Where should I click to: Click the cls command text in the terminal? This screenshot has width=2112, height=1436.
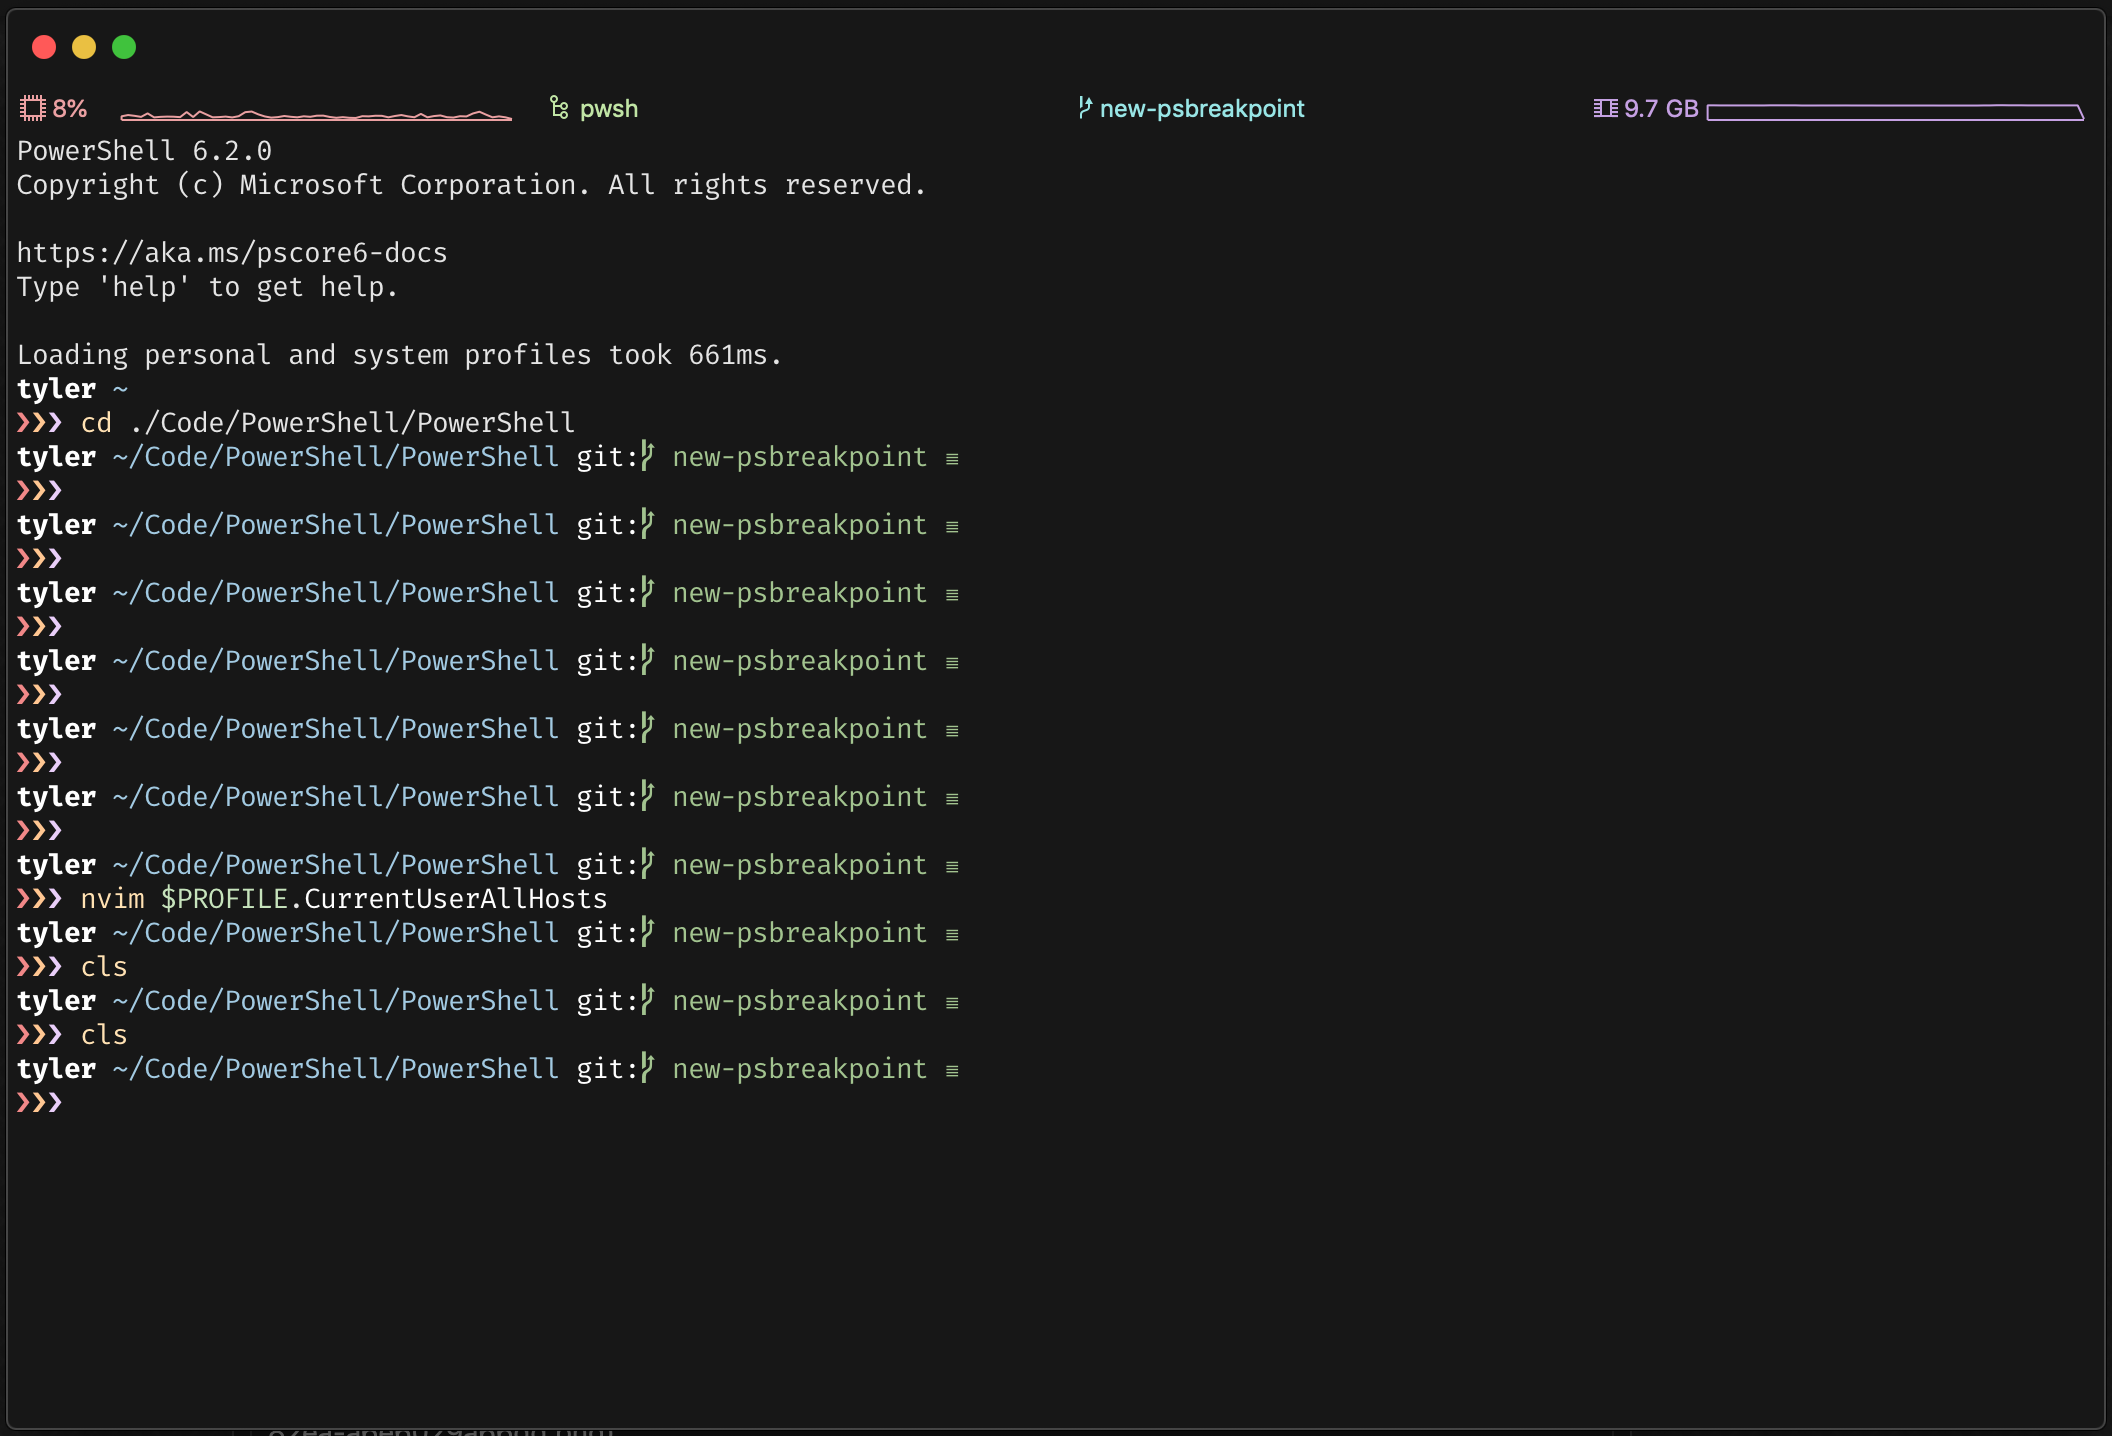pyautogui.click(x=103, y=1034)
